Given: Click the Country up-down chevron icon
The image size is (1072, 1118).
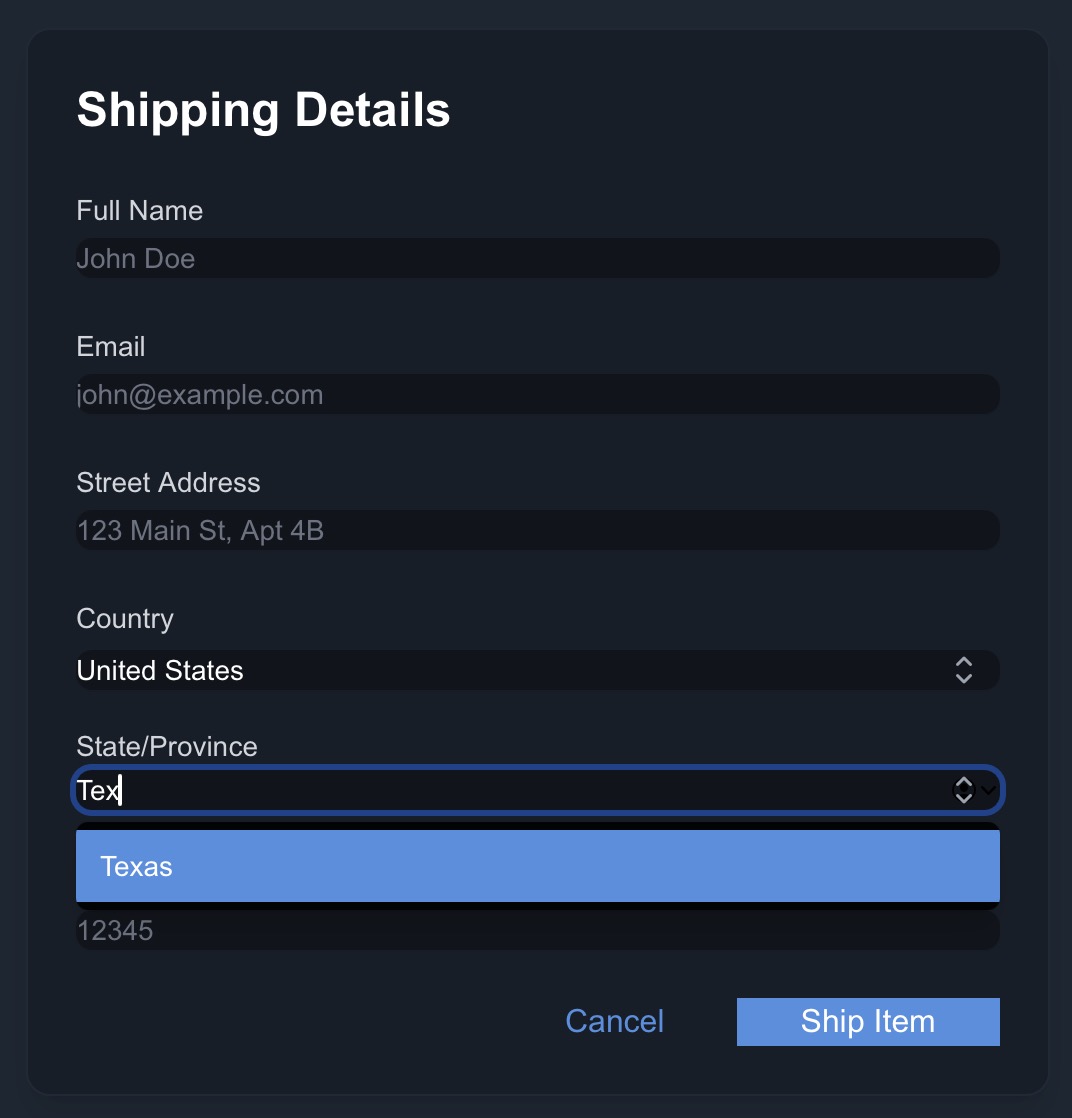Looking at the screenshot, I should tap(964, 670).
